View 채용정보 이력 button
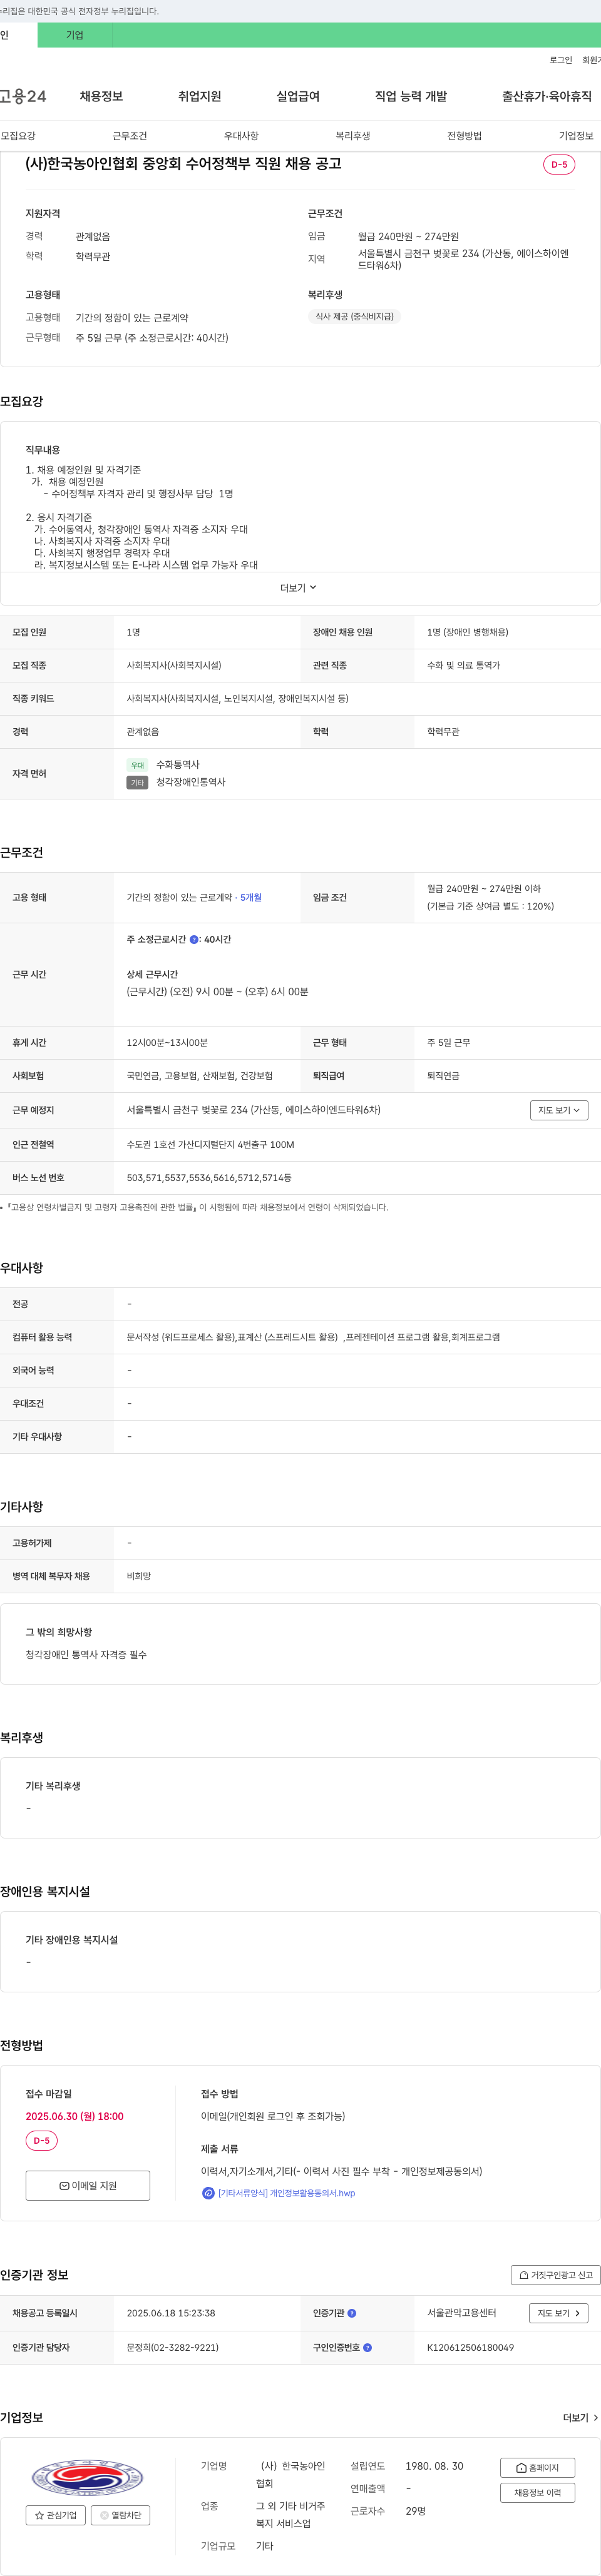Viewport: 601px width, 2576px height. [538, 2493]
